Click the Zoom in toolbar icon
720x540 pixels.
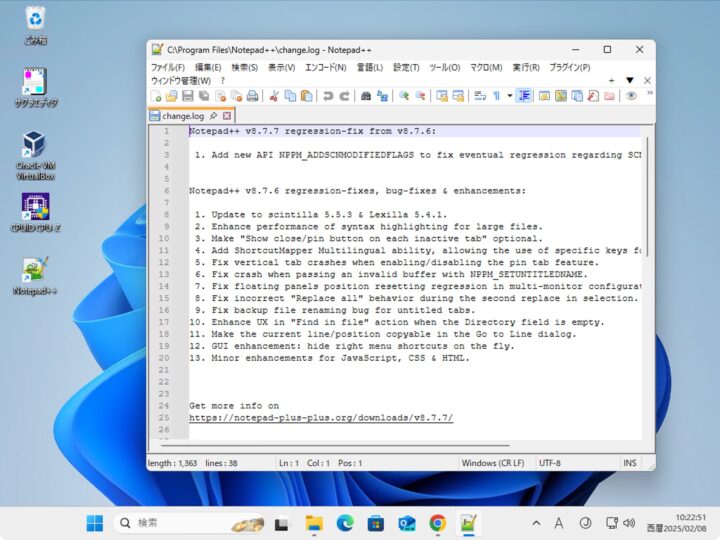point(404,96)
